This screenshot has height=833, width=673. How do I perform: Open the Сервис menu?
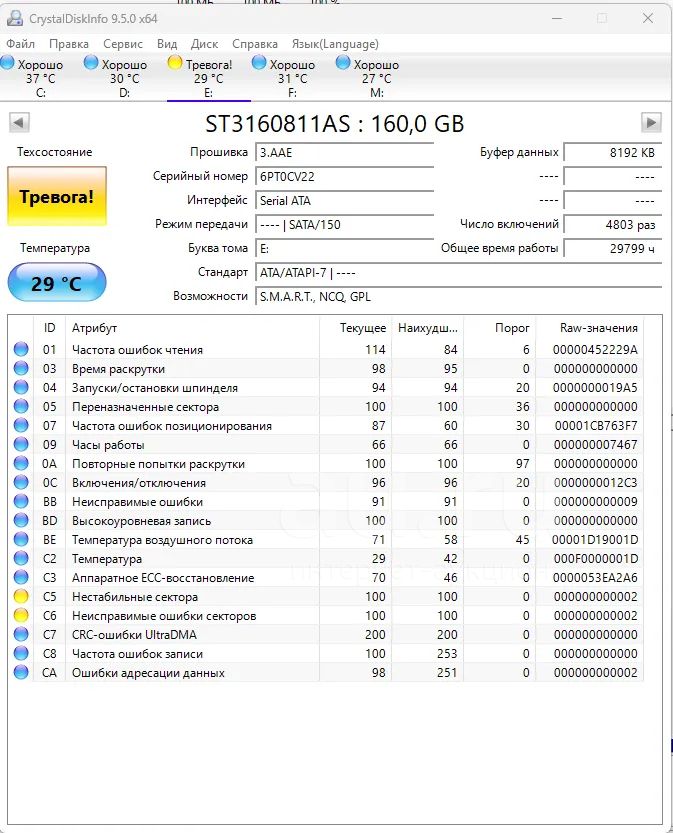[123, 44]
